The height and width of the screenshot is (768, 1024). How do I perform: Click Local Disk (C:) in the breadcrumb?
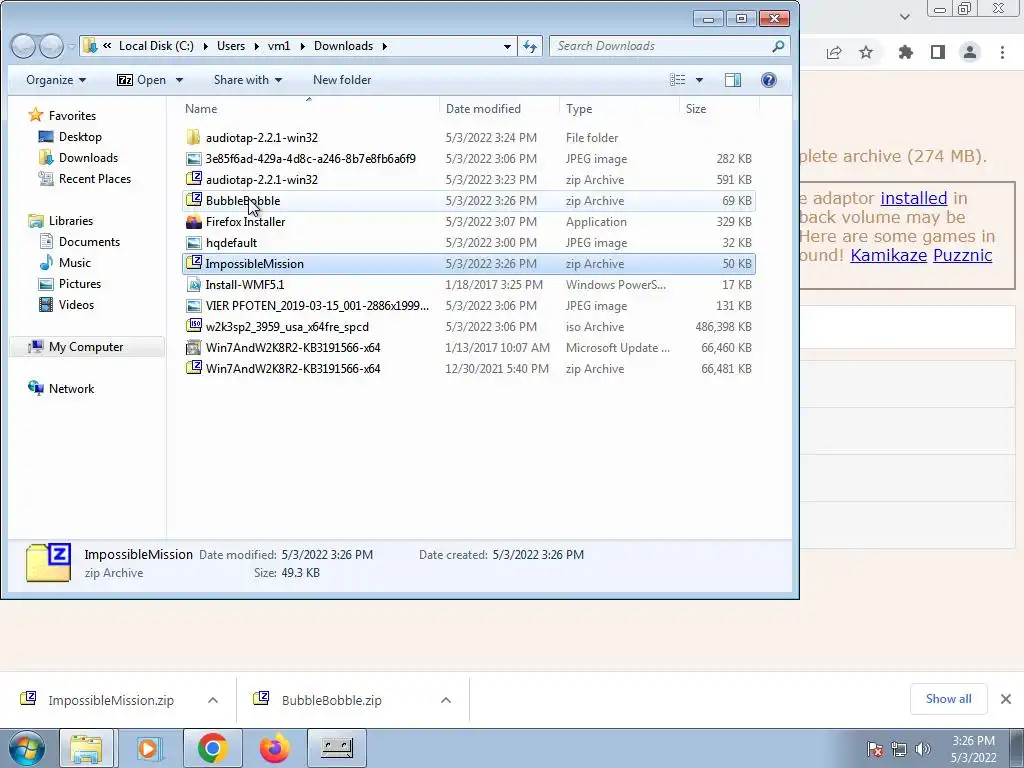[156, 46]
